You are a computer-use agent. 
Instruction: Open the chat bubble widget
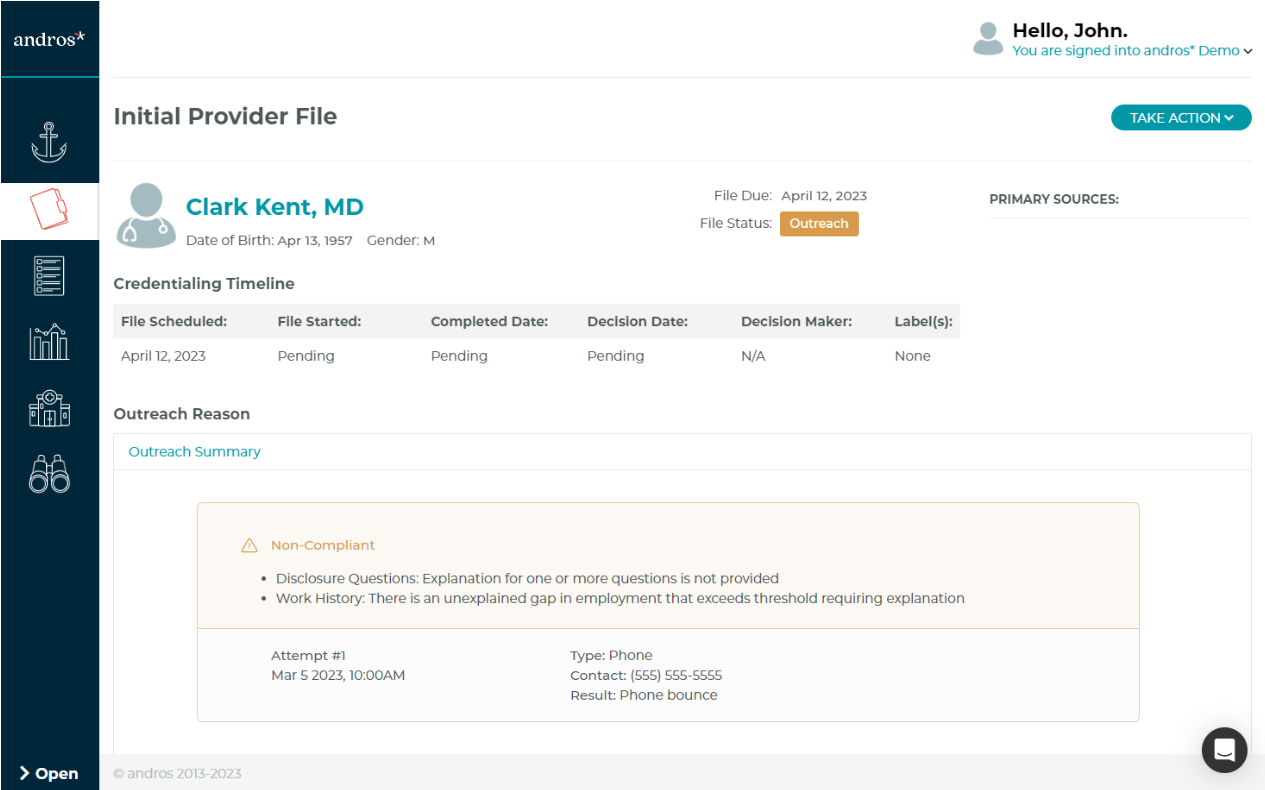pyautogui.click(x=1224, y=749)
